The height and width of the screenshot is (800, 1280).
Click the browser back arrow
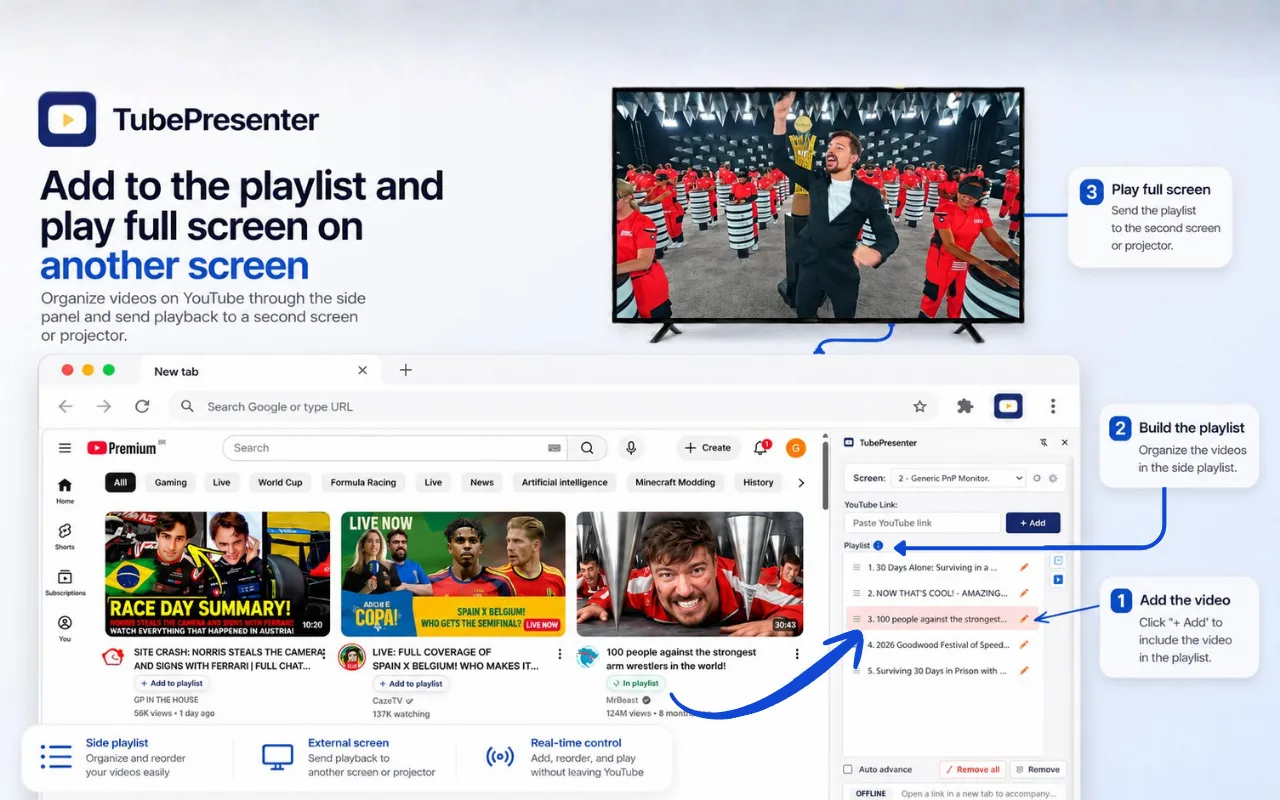(65, 406)
